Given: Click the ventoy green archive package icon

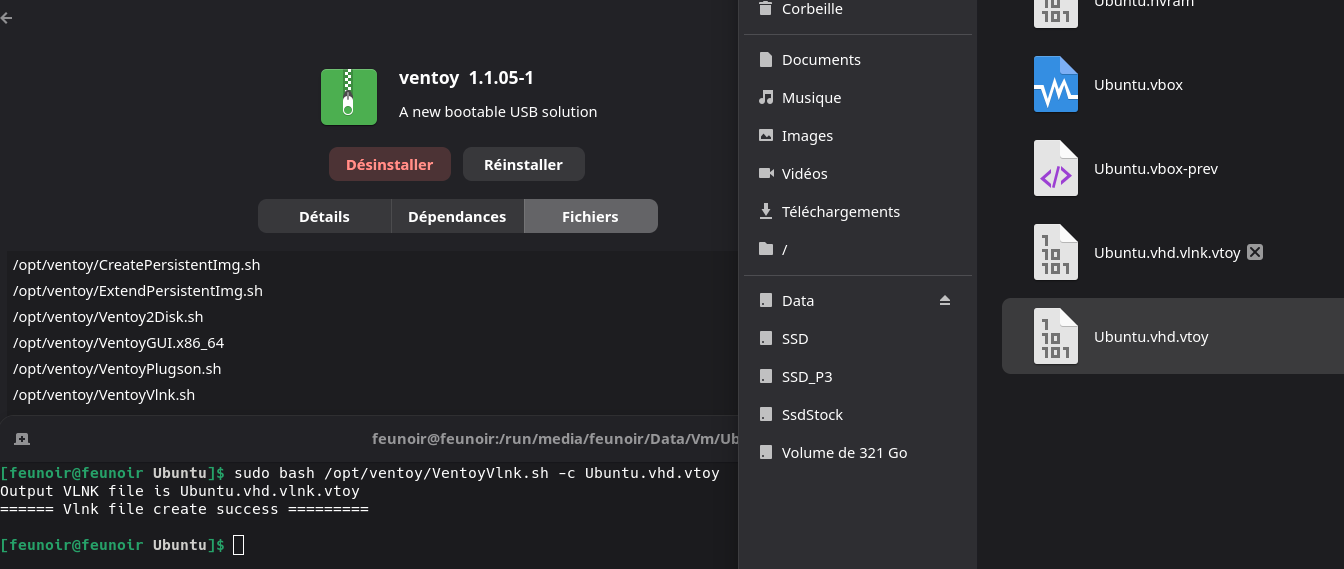Looking at the screenshot, I should pos(348,97).
